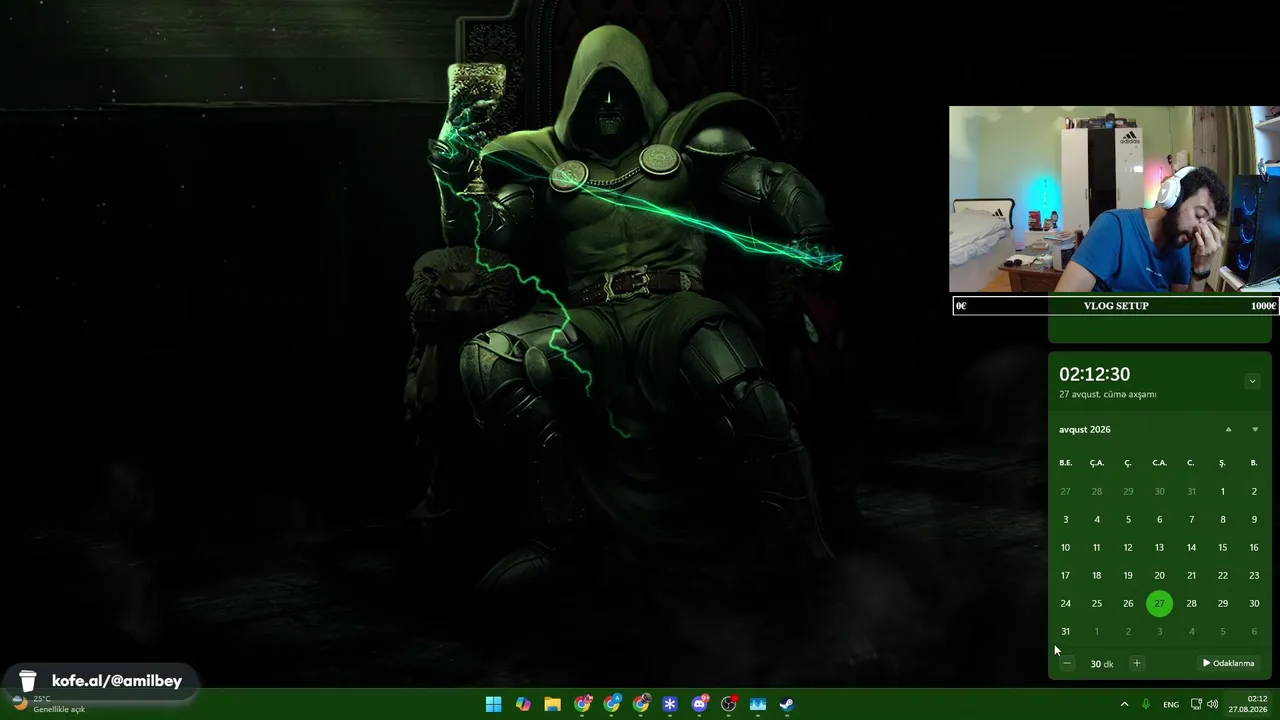Screen dimensions: 1280x720
Task: Select the dimmed July 30 date
Action: pyautogui.click(x=1159, y=491)
